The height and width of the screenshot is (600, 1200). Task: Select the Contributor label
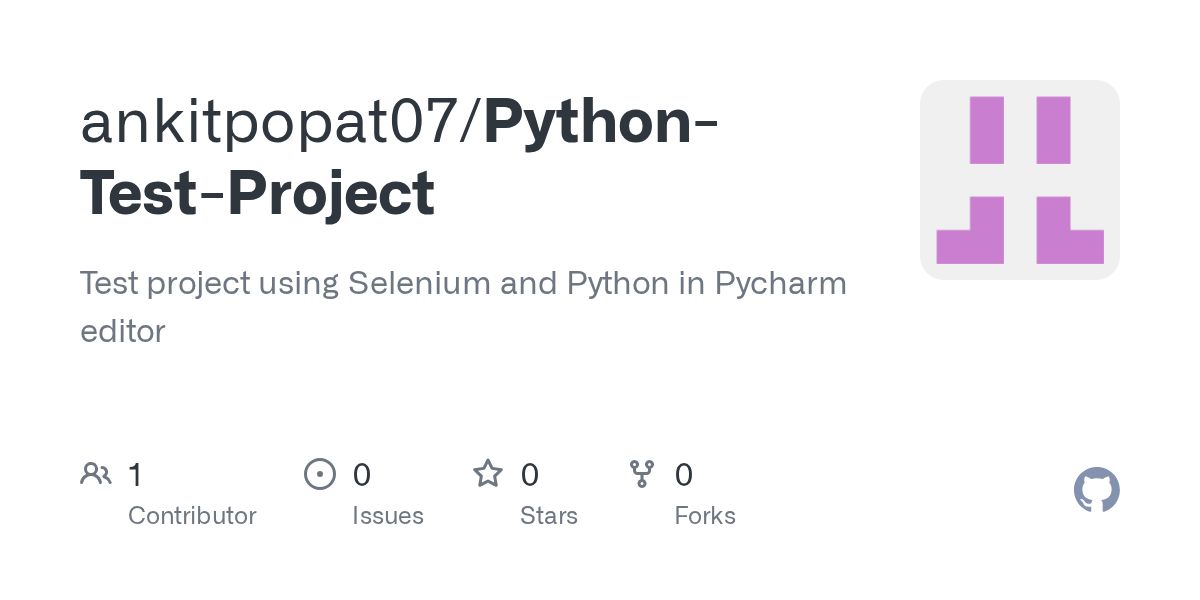(x=192, y=516)
